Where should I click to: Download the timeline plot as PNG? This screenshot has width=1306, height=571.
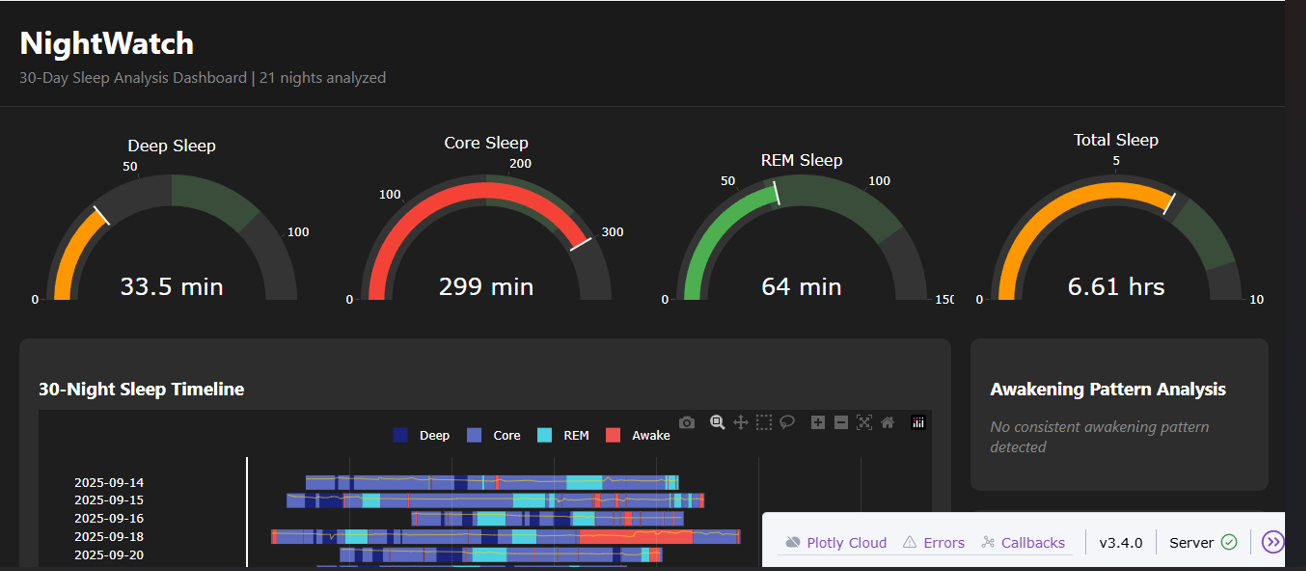tap(686, 423)
